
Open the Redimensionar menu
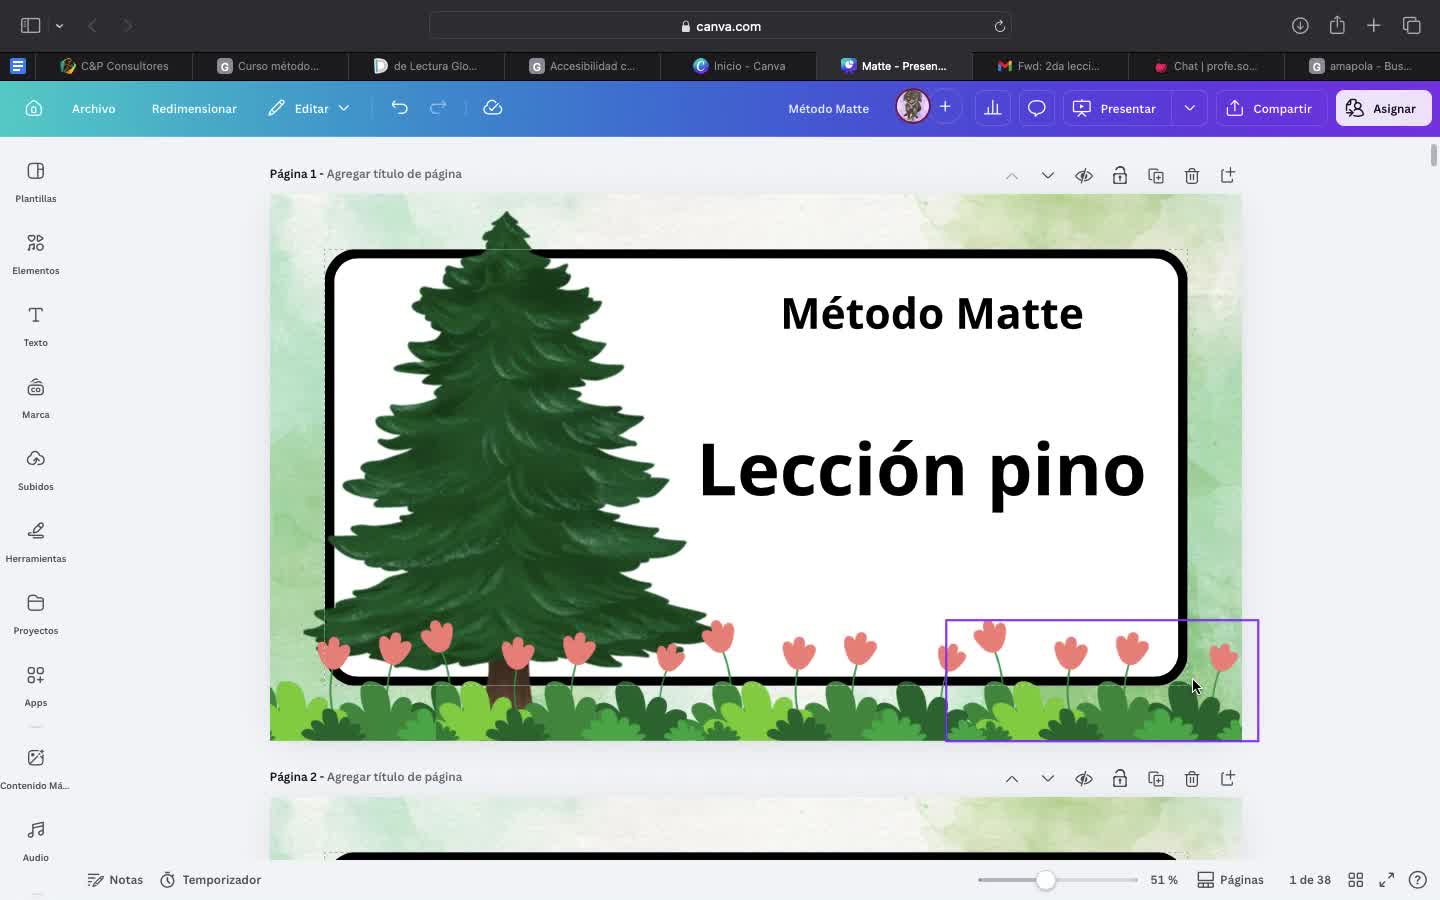pyautogui.click(x=194, y=108)
